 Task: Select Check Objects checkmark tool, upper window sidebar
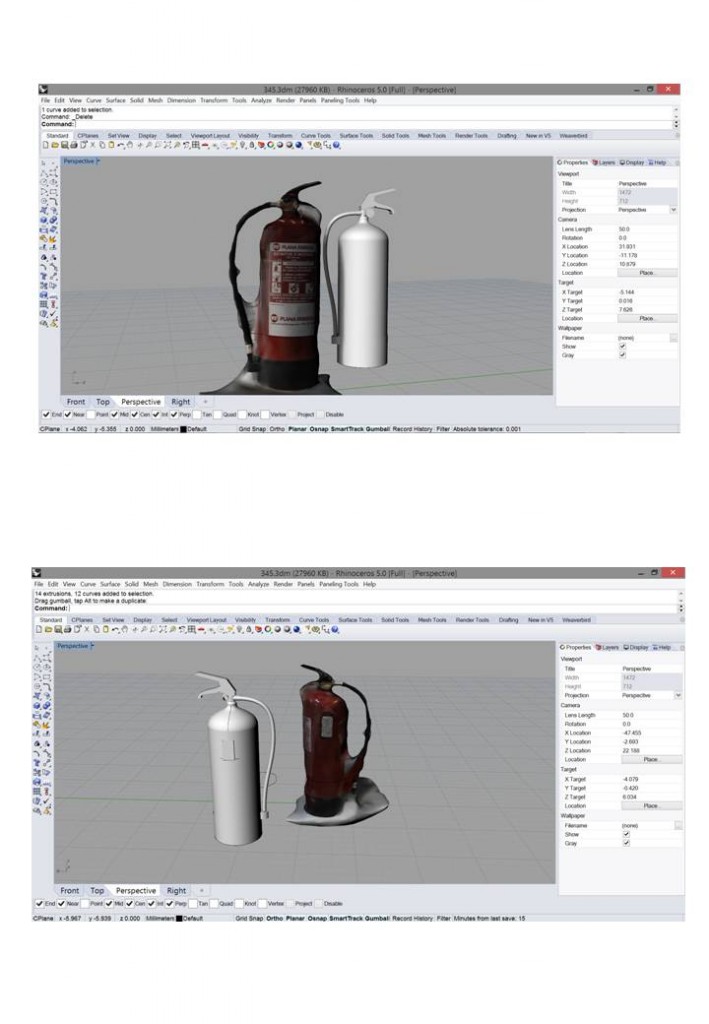click(53, 314)
